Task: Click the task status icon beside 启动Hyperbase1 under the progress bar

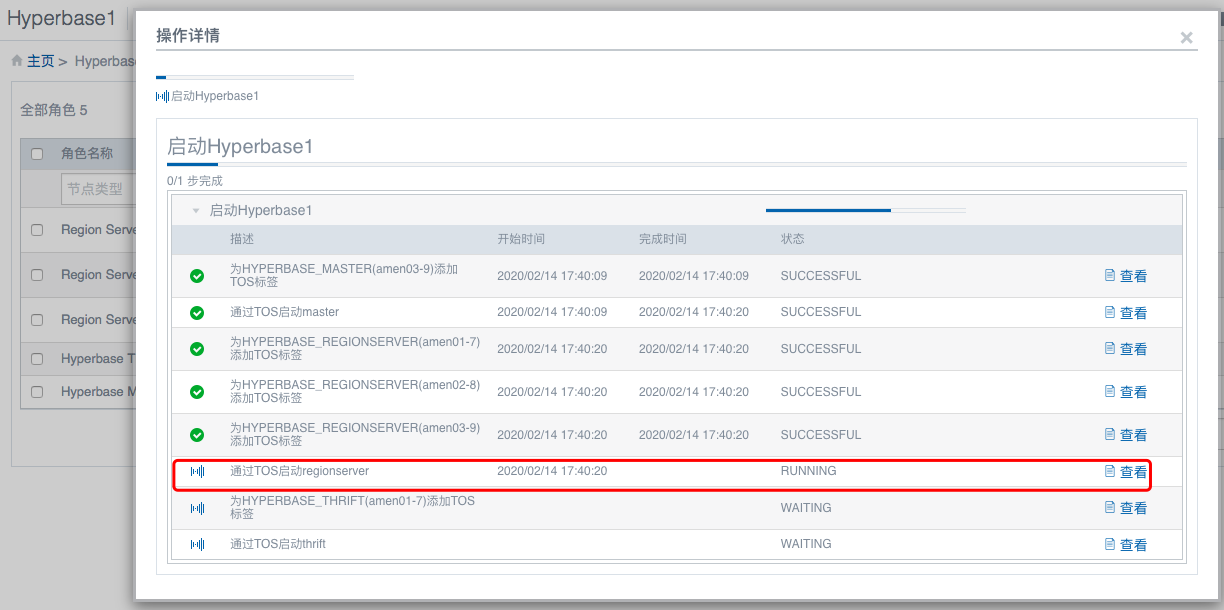Action: coord(161,95)
